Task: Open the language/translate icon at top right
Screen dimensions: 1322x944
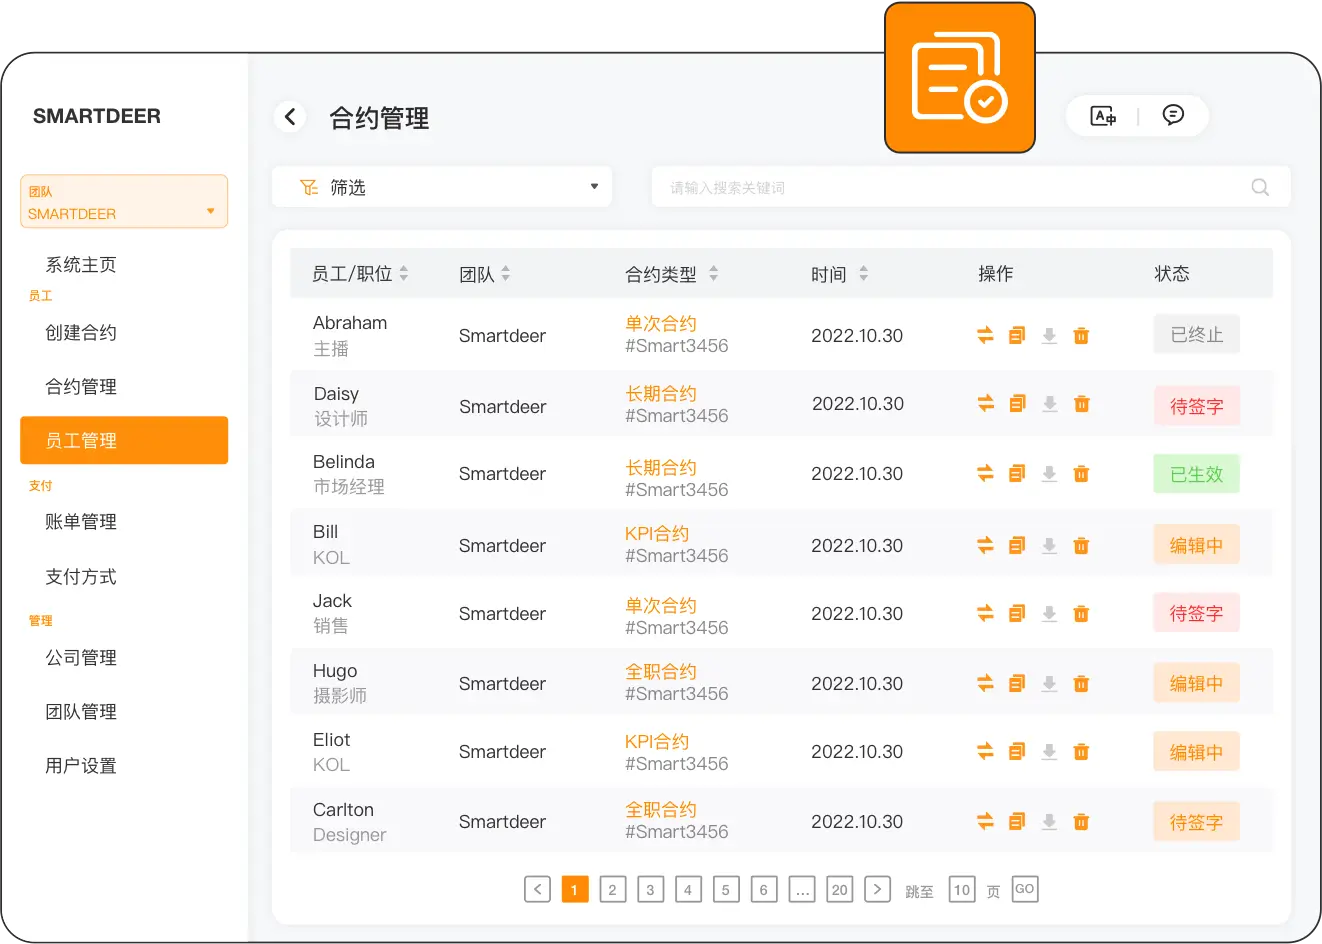Action: pos(1103,115)
